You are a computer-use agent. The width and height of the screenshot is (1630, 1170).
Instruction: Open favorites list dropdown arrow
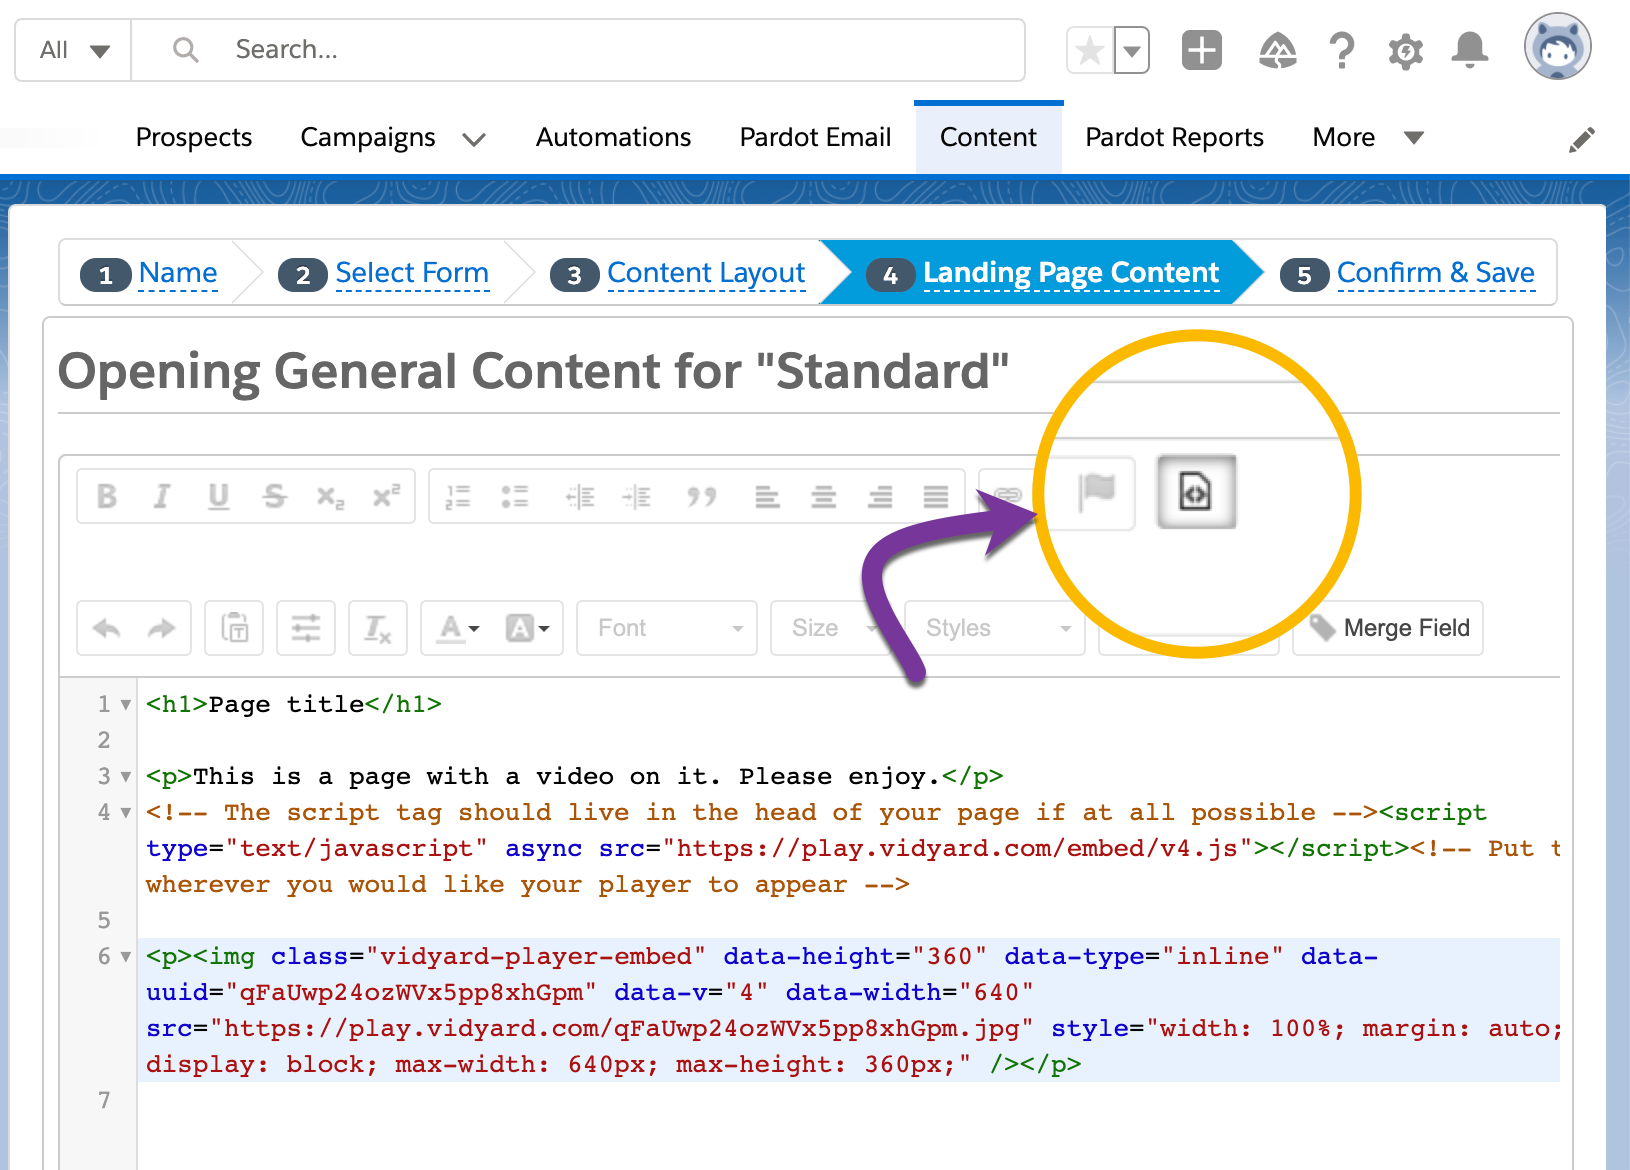(x=1132, y=50)
